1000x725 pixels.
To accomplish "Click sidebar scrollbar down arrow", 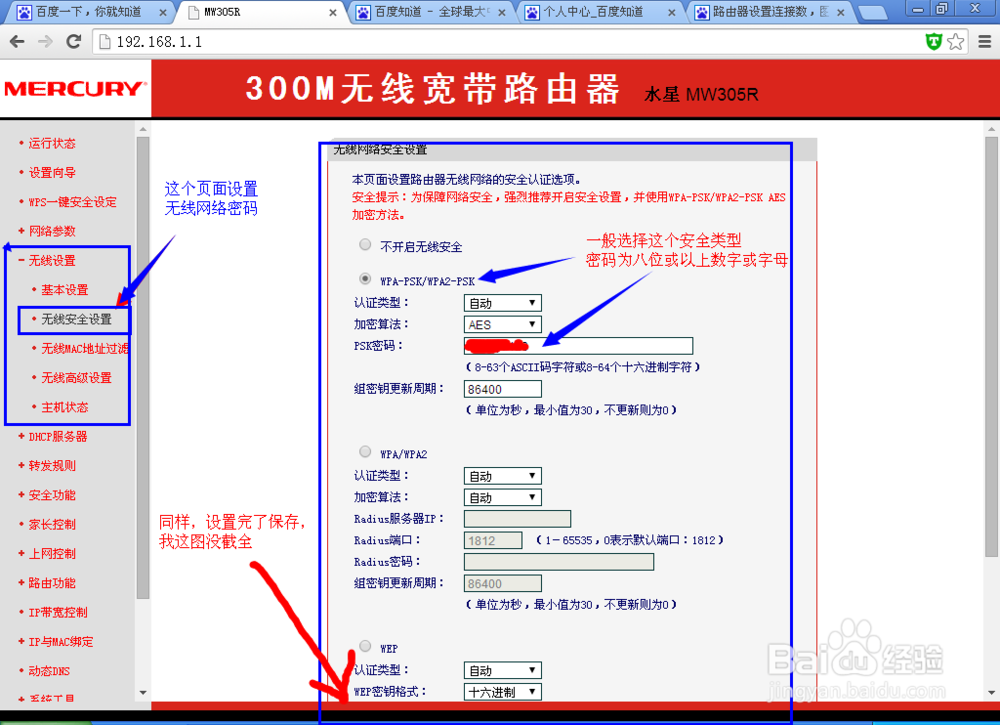I will click(143, 692).
